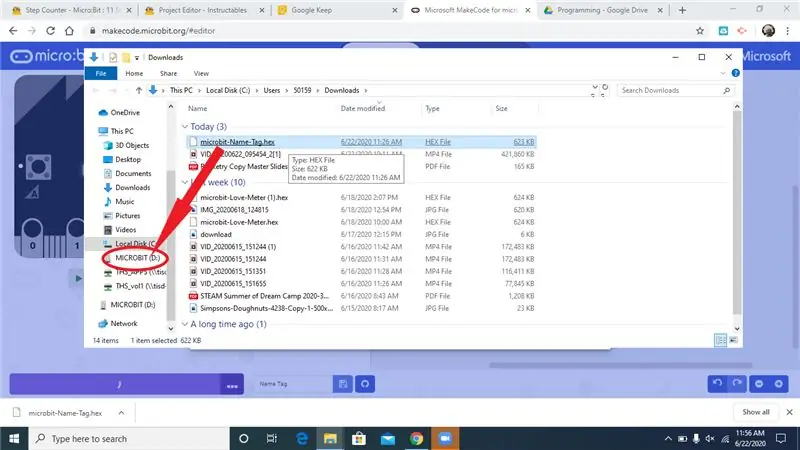Viewport: 800px width, 450px height.
Task: Click the search magnifier icon in Explorer
Action: 727,90
